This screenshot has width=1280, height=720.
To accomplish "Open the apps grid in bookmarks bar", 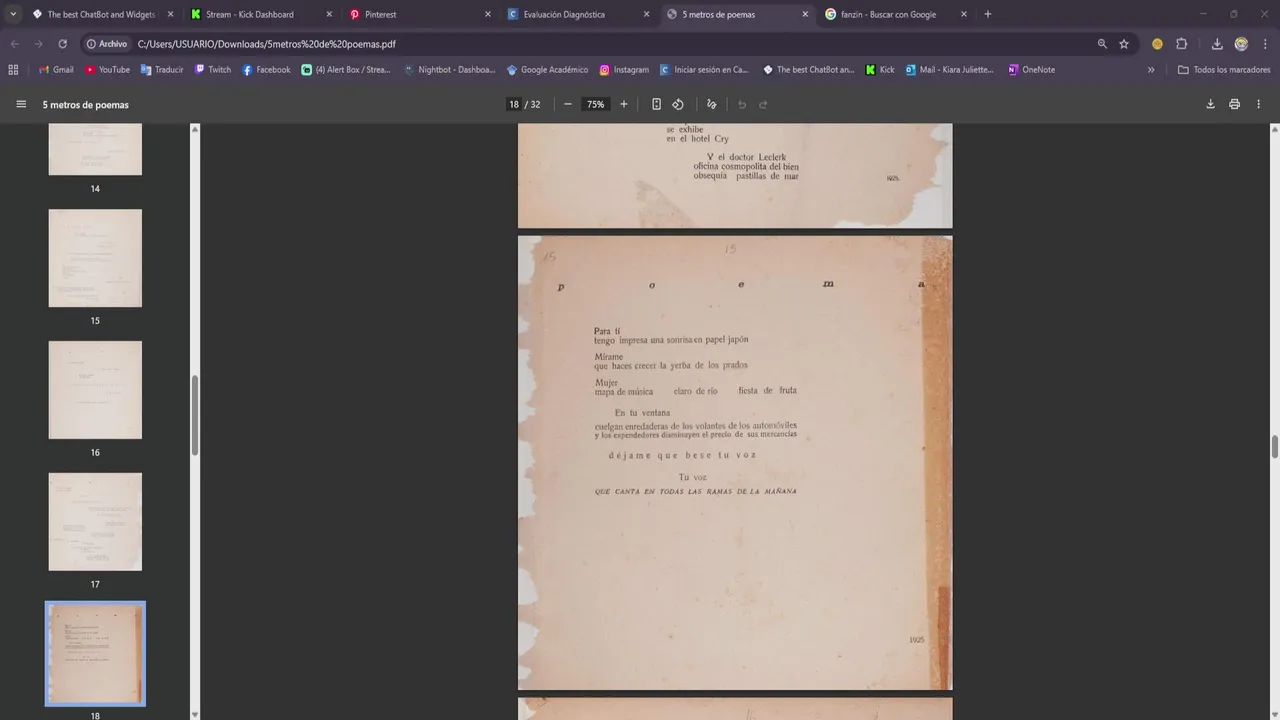I will pos(13,70).
